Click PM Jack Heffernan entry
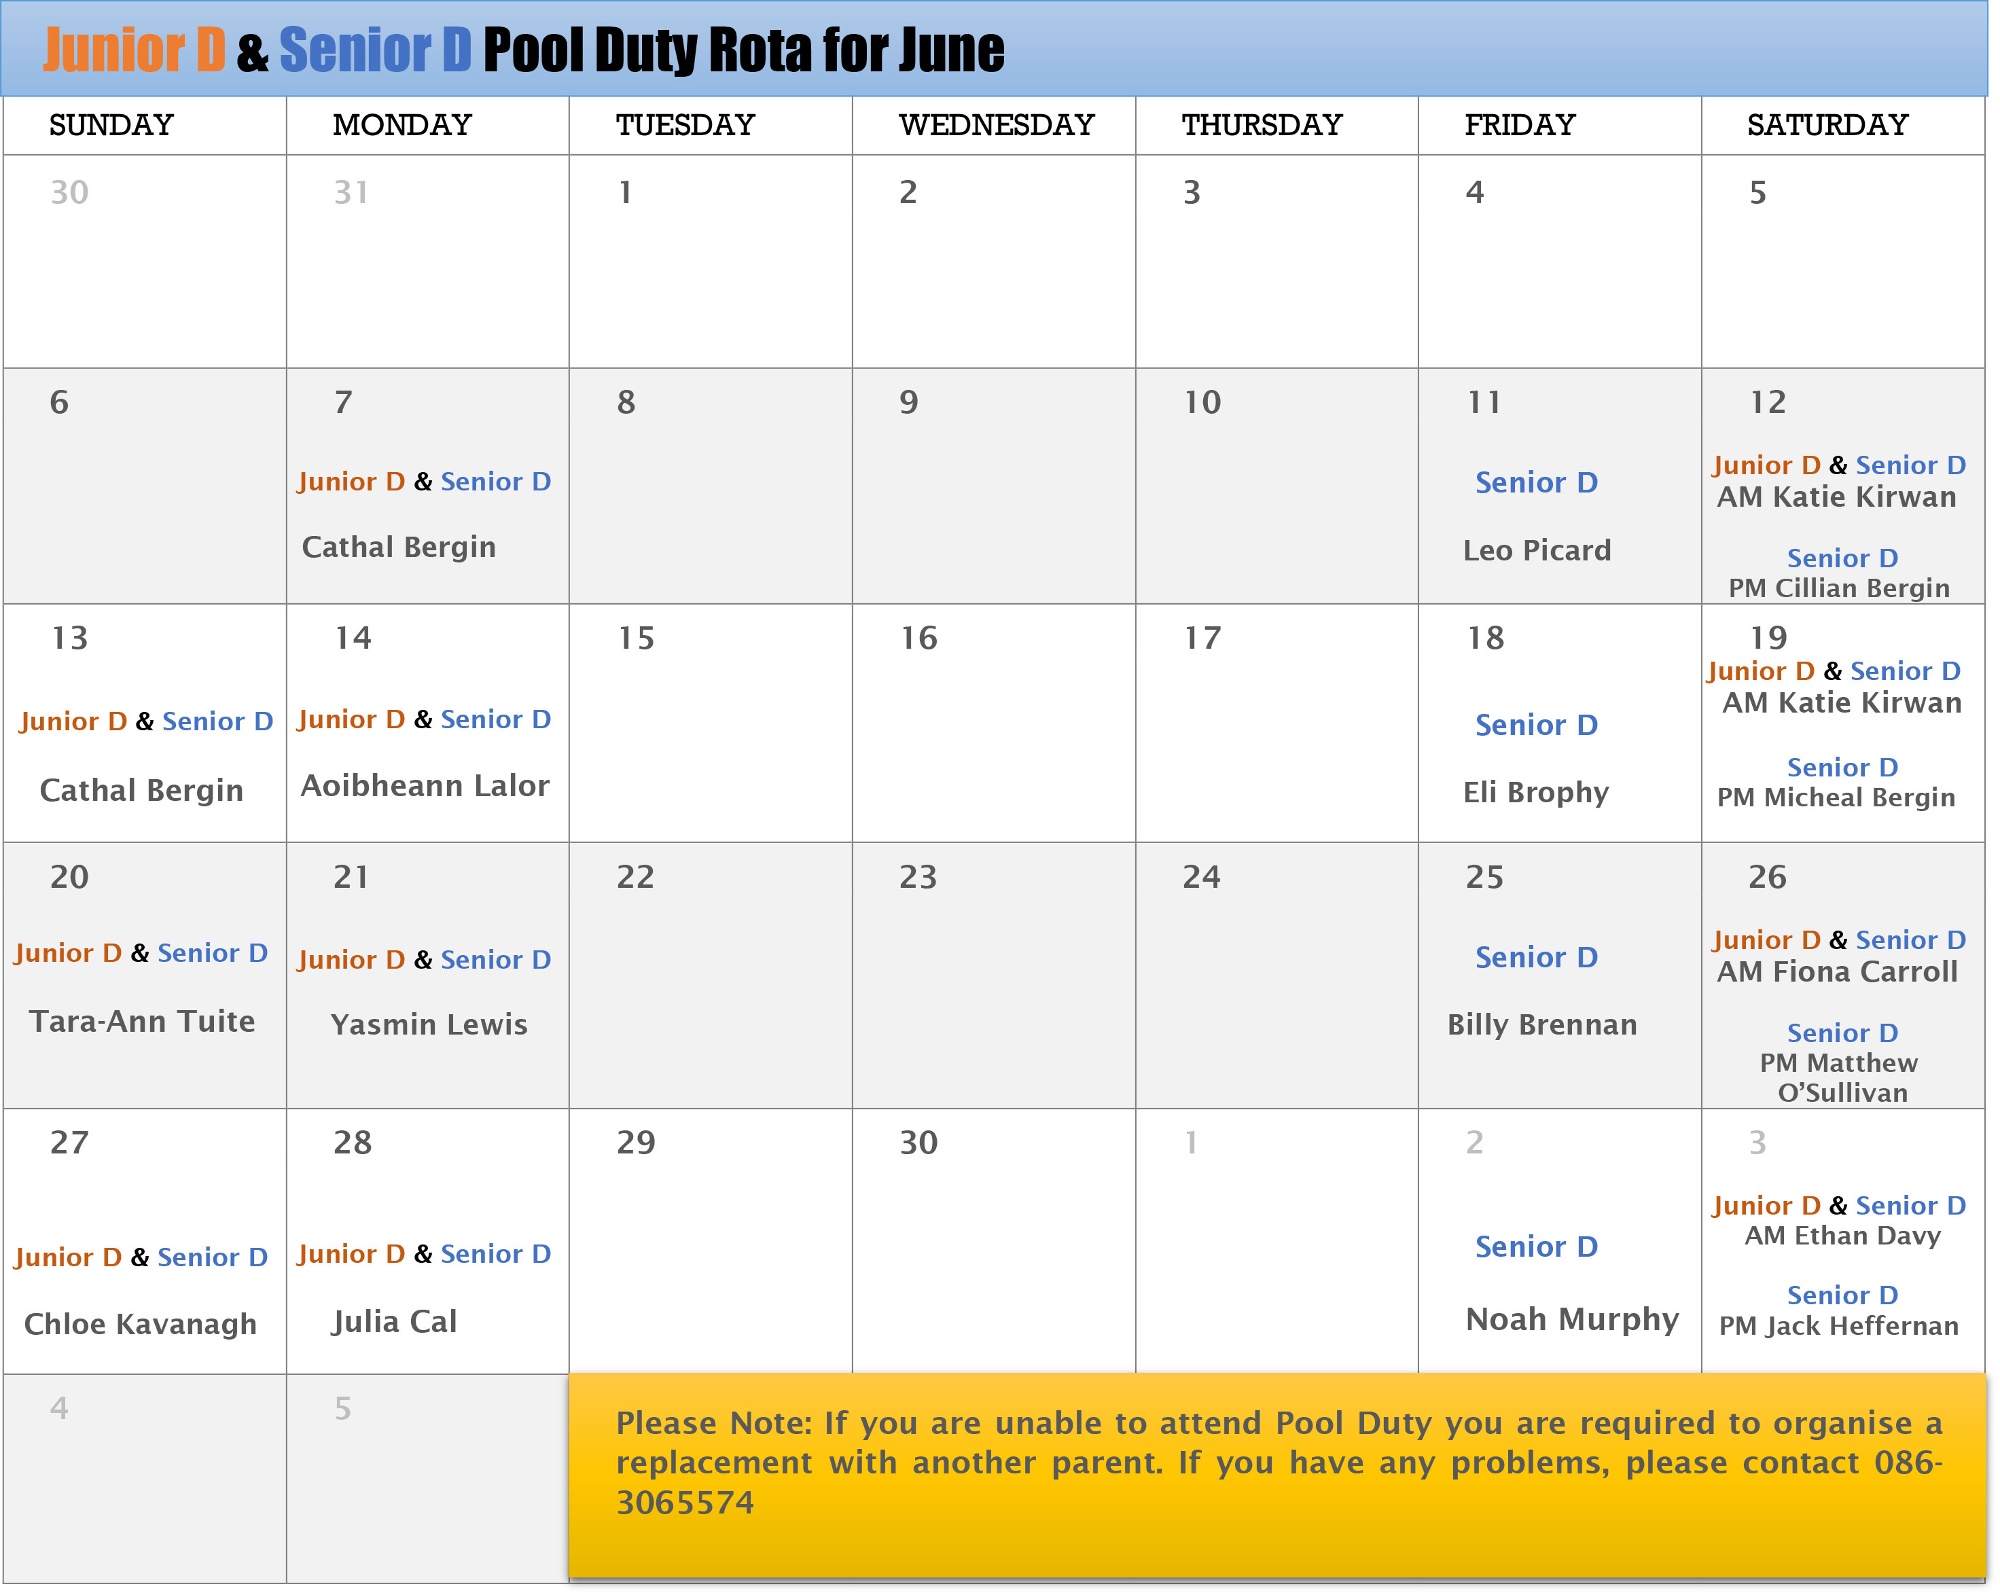Viewport: 2000px width, 1595px height. pyautogui.click(x=1838, y=1326)
